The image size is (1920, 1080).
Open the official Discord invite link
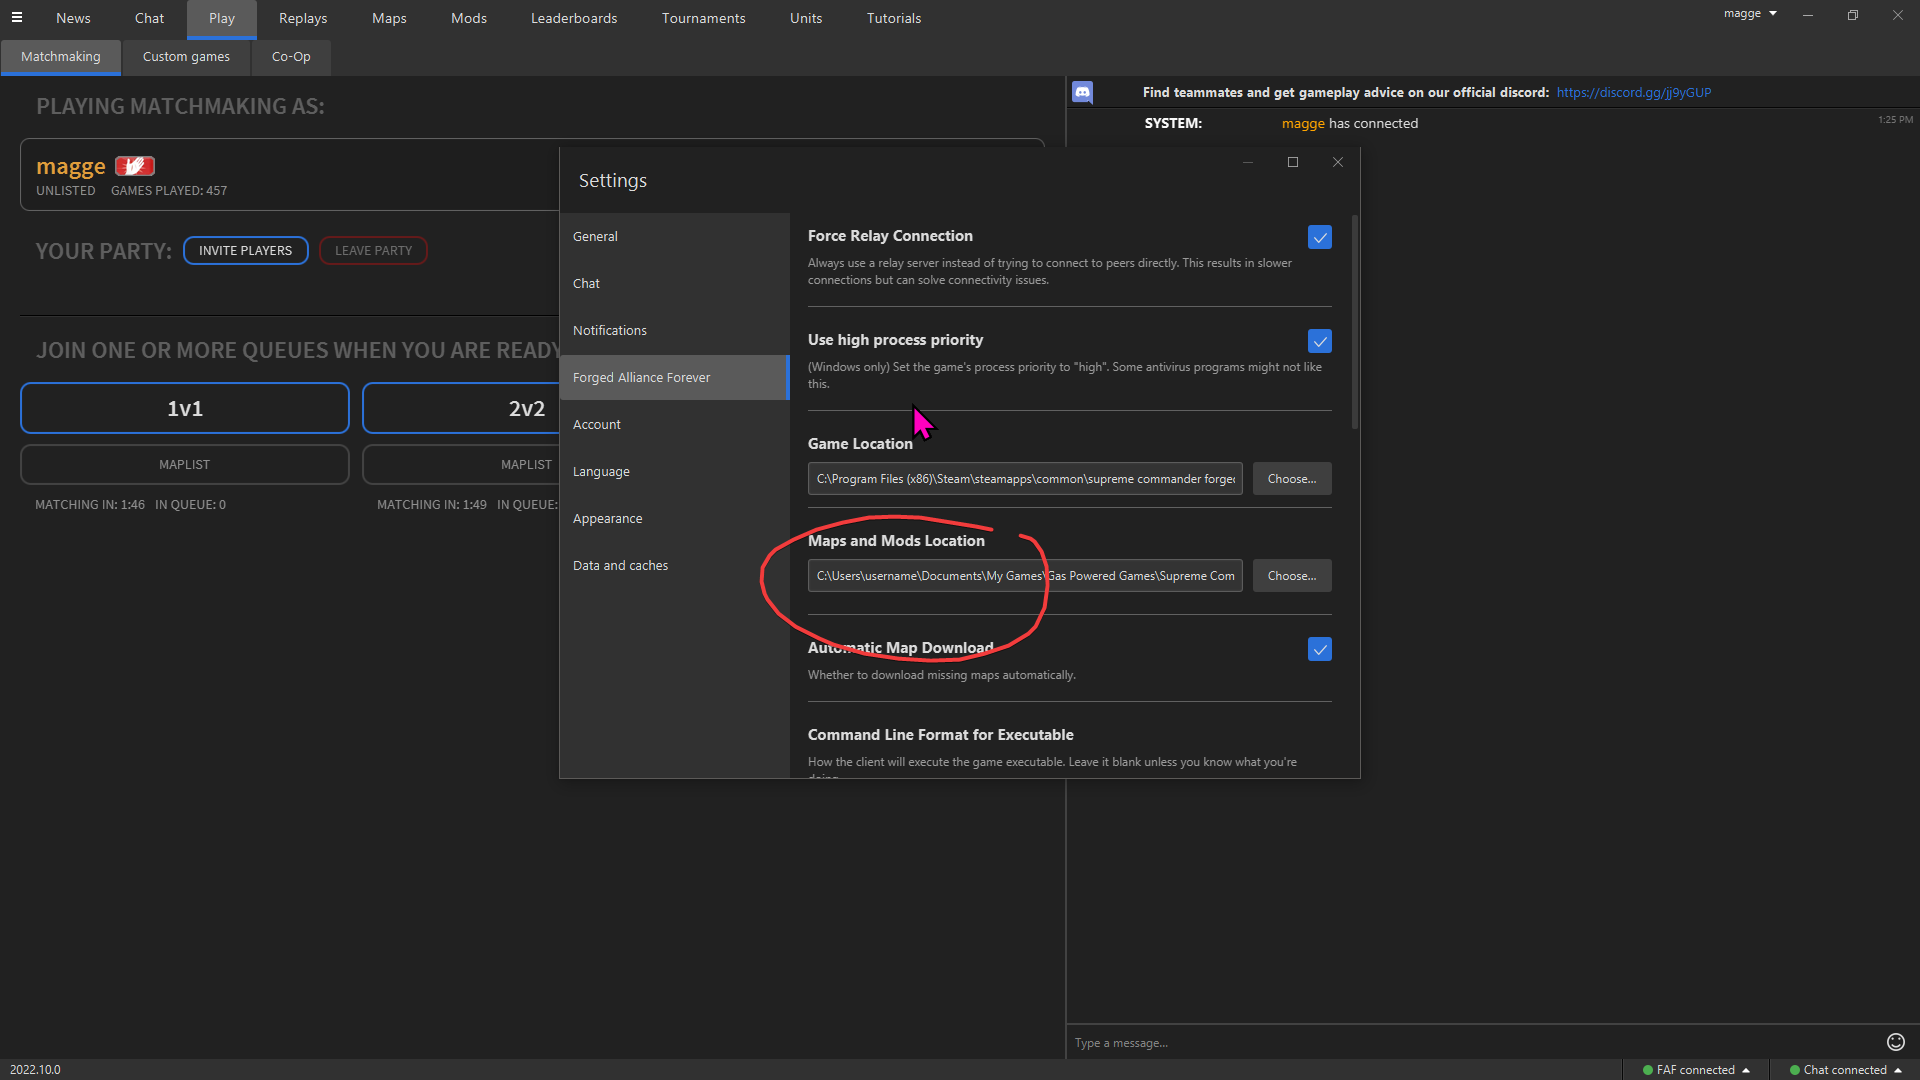coord(1633,93)
